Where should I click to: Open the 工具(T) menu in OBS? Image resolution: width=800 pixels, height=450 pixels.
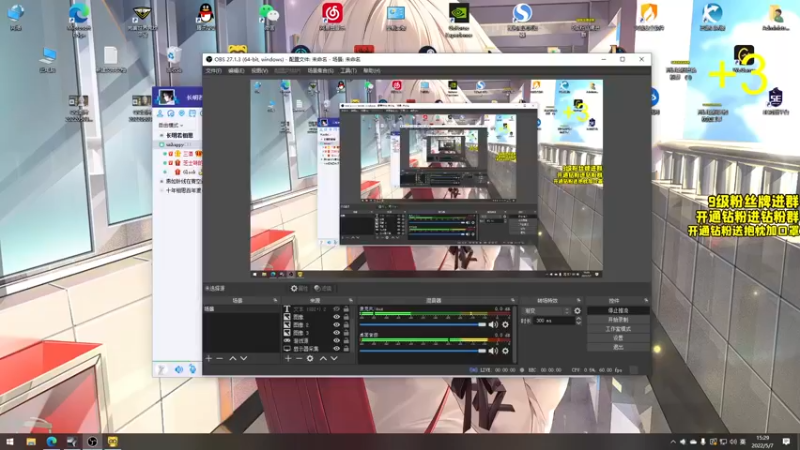coord(348,71)
